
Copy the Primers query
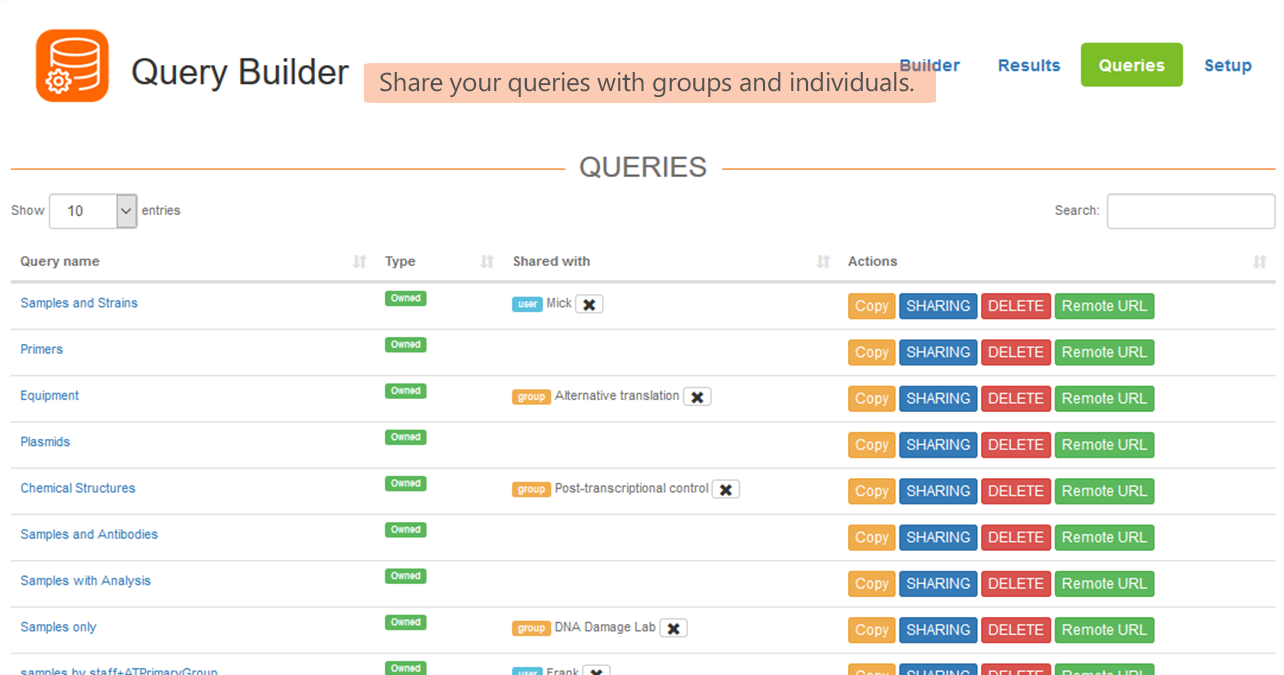click(x=872, y=352)
